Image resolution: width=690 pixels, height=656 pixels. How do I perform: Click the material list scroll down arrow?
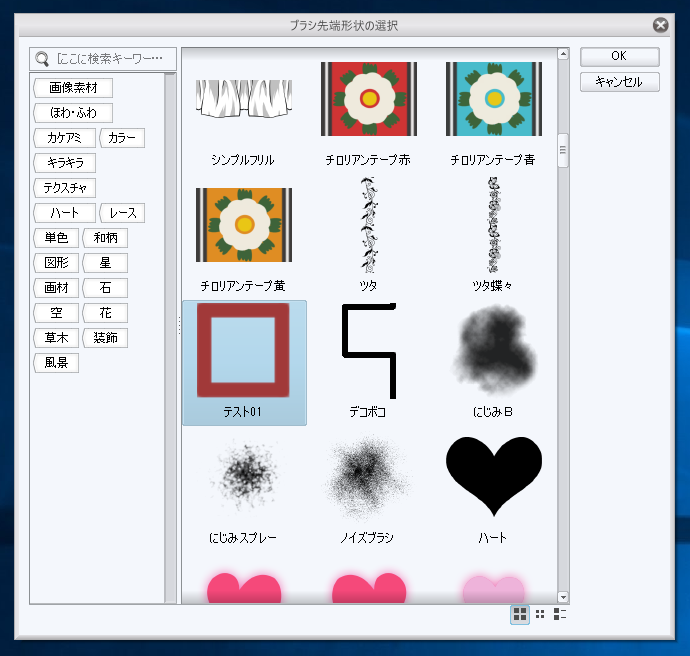(x=563, y=597)
